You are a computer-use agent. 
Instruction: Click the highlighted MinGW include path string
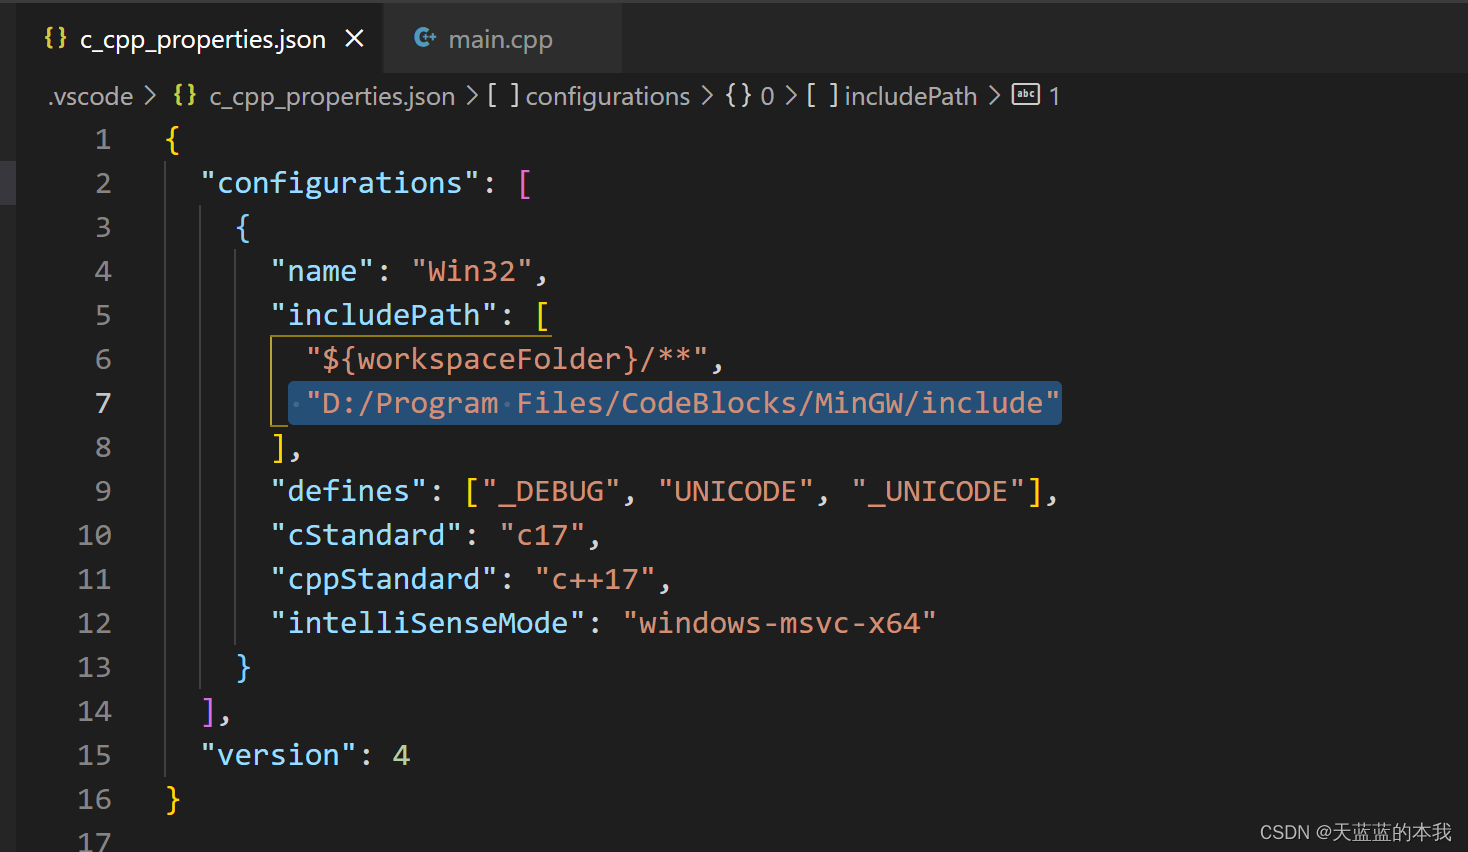[683, 404]
